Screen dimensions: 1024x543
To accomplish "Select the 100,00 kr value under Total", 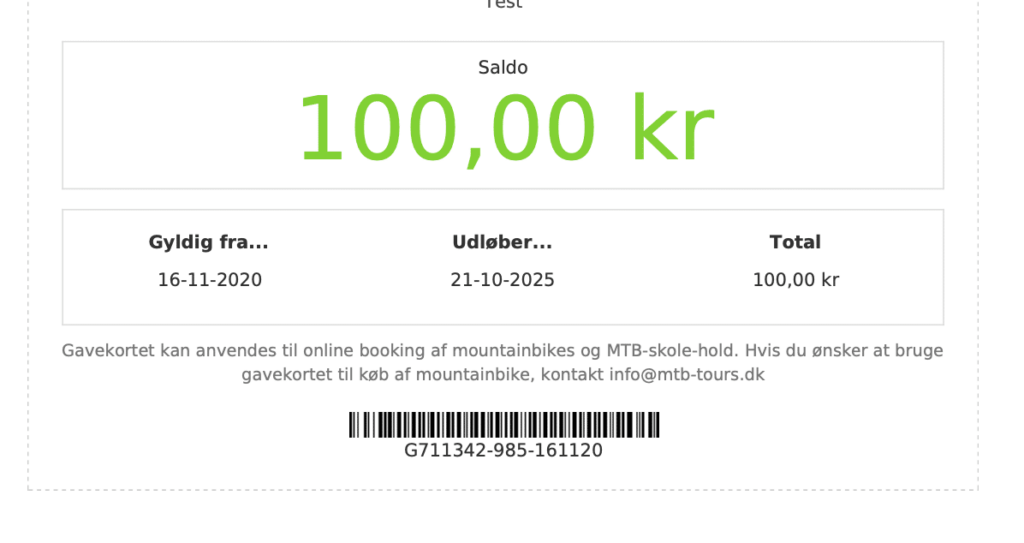I will point(795,280).
